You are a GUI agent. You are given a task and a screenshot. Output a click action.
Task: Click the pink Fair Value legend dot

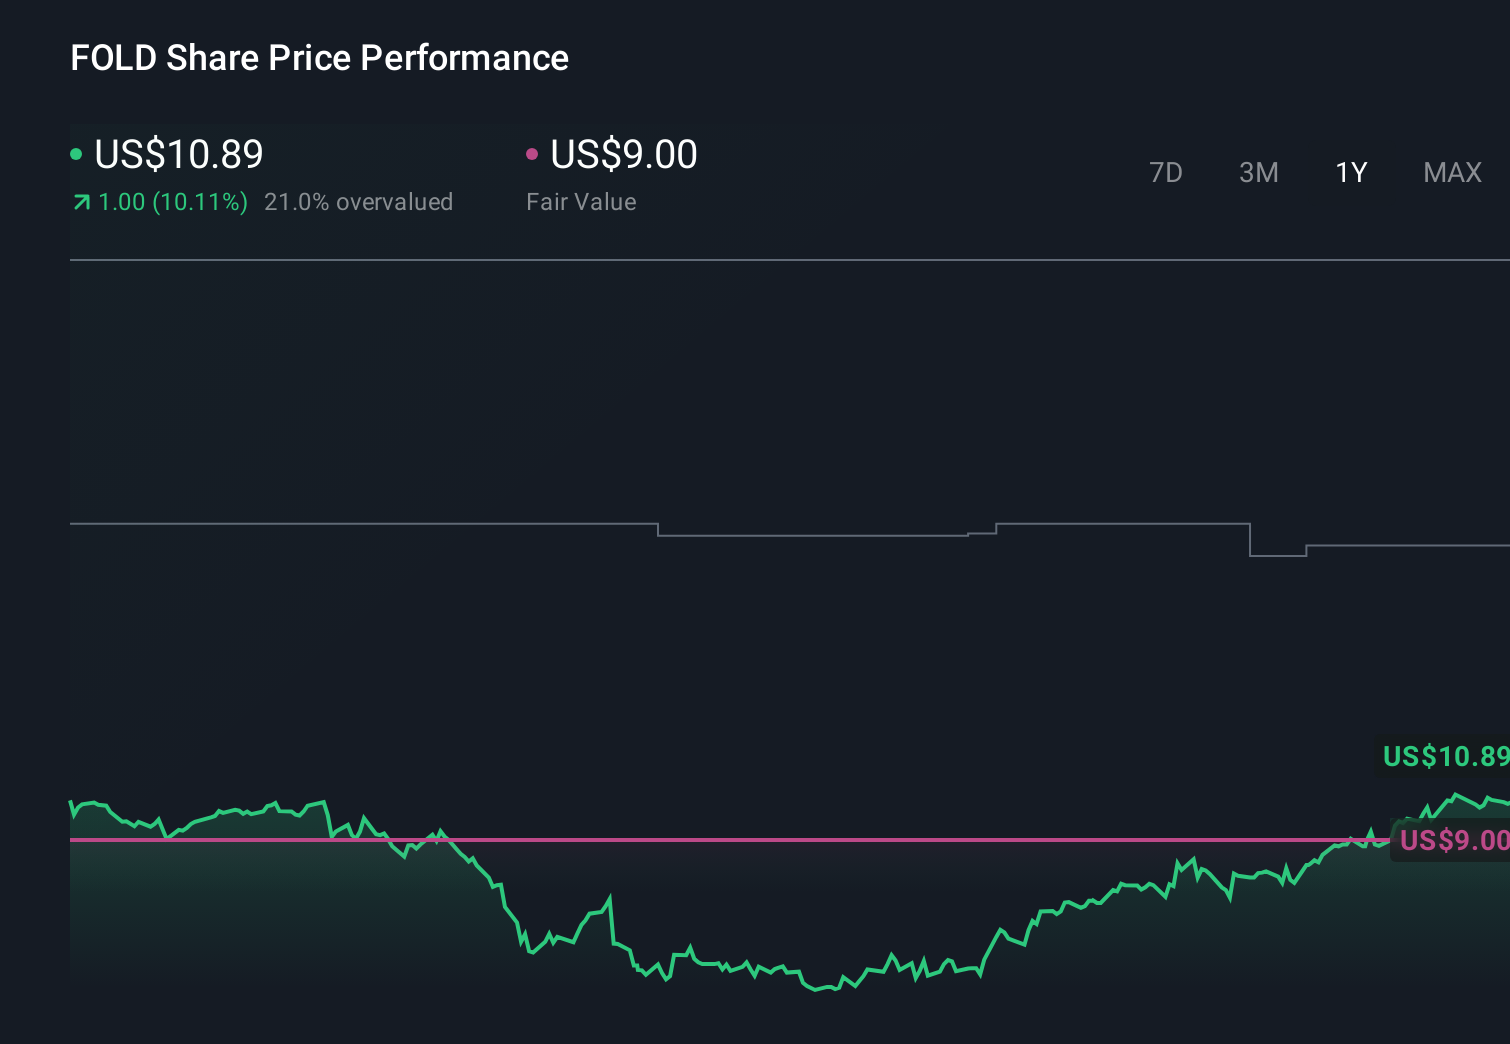(533, 154)
